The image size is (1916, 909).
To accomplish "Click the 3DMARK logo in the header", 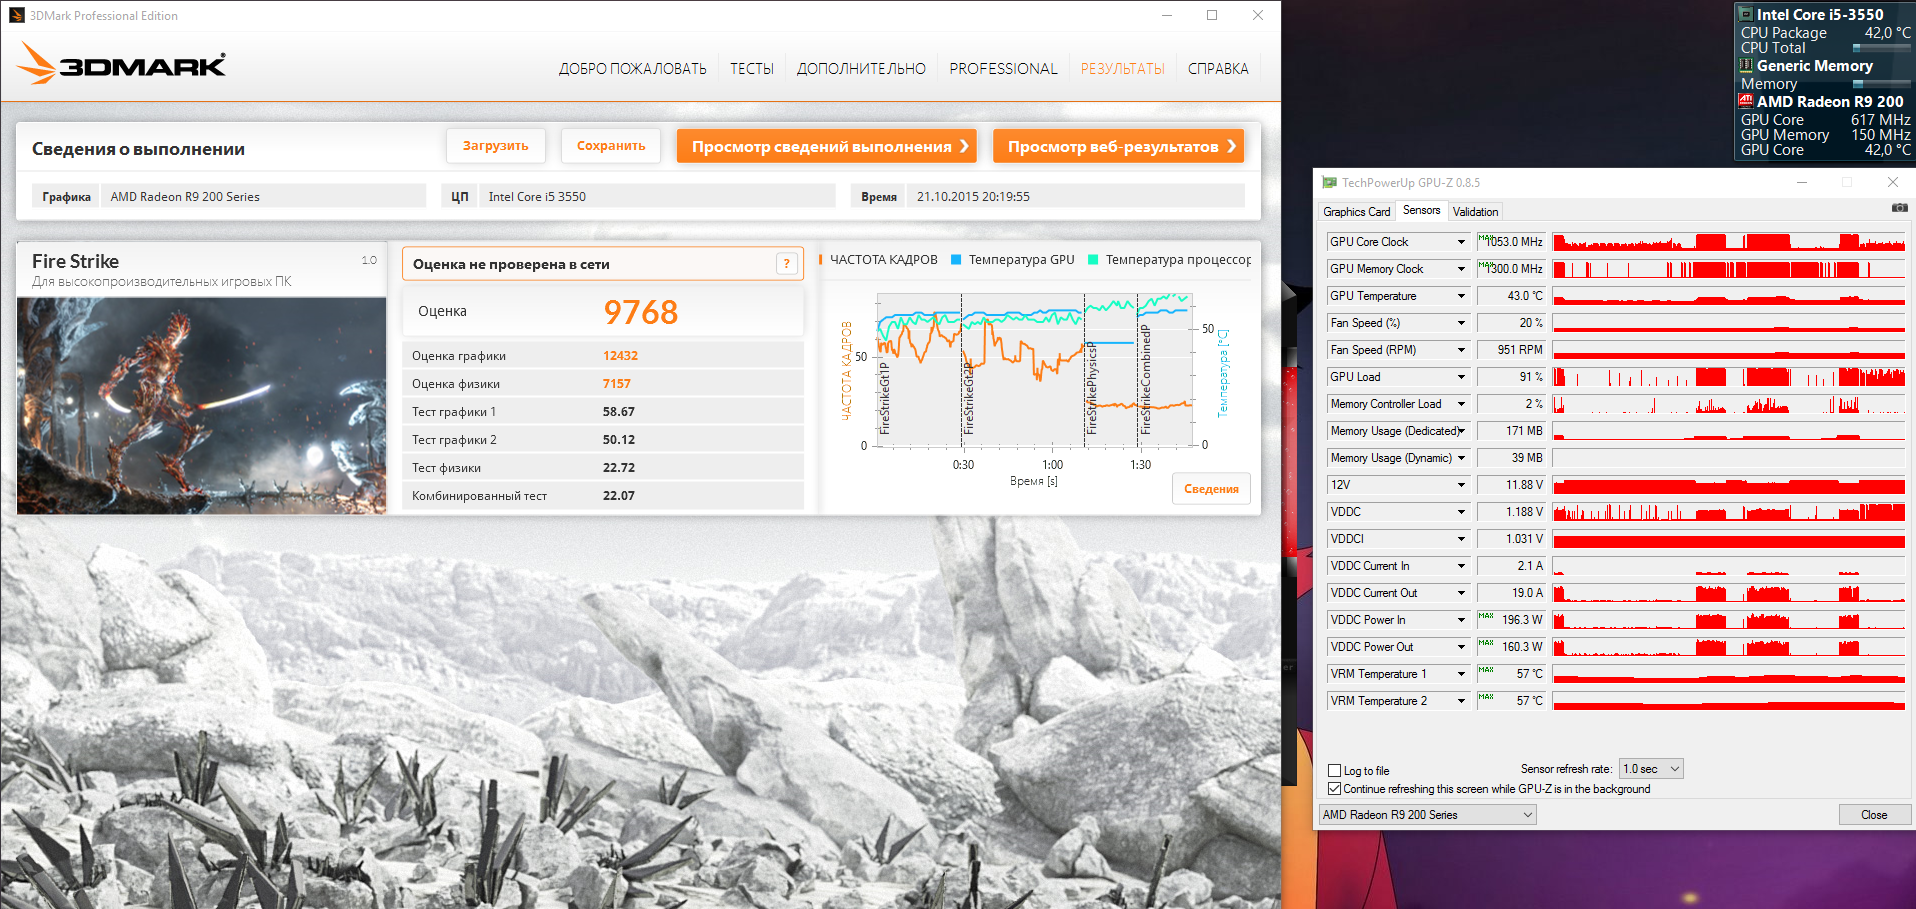I will pos(121,63).
